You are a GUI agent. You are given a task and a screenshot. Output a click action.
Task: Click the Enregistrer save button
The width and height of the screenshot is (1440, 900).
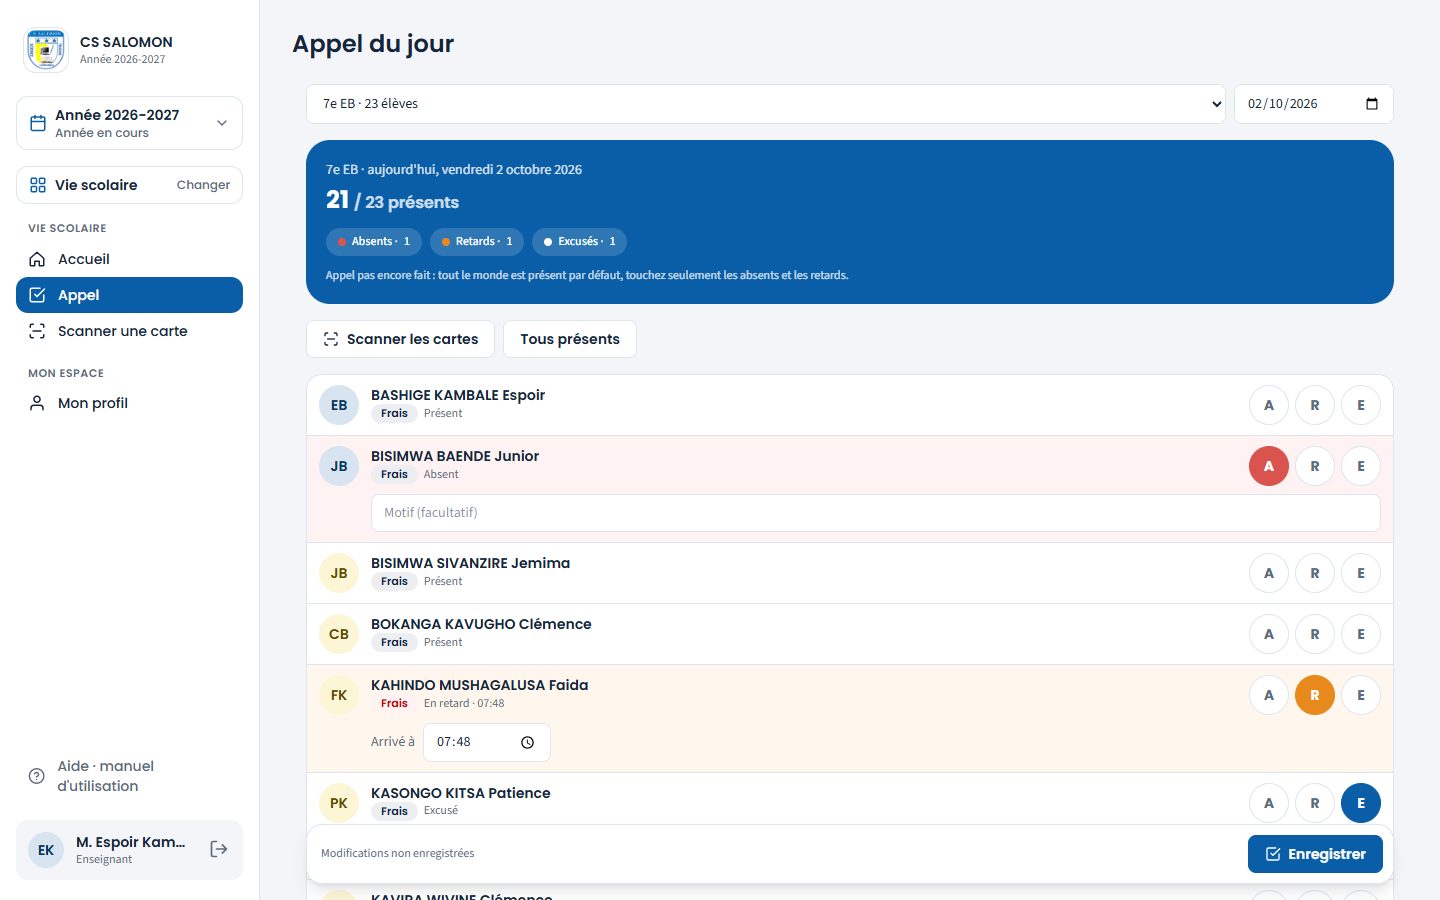(x=1315, y=854)
